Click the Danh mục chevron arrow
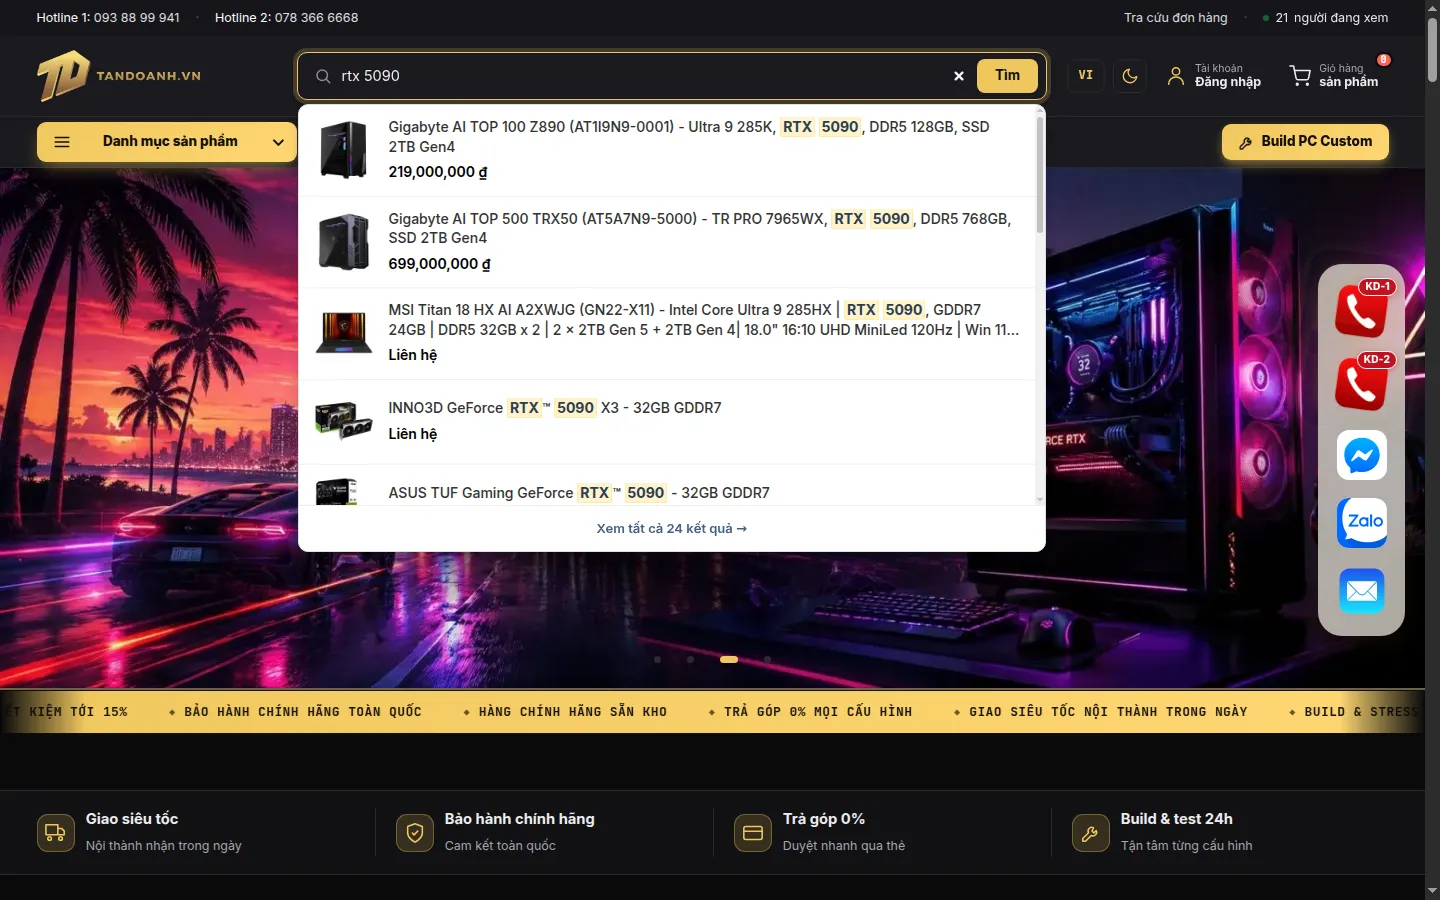Screen dimensions: 1440x900 (x=278, y=142)
